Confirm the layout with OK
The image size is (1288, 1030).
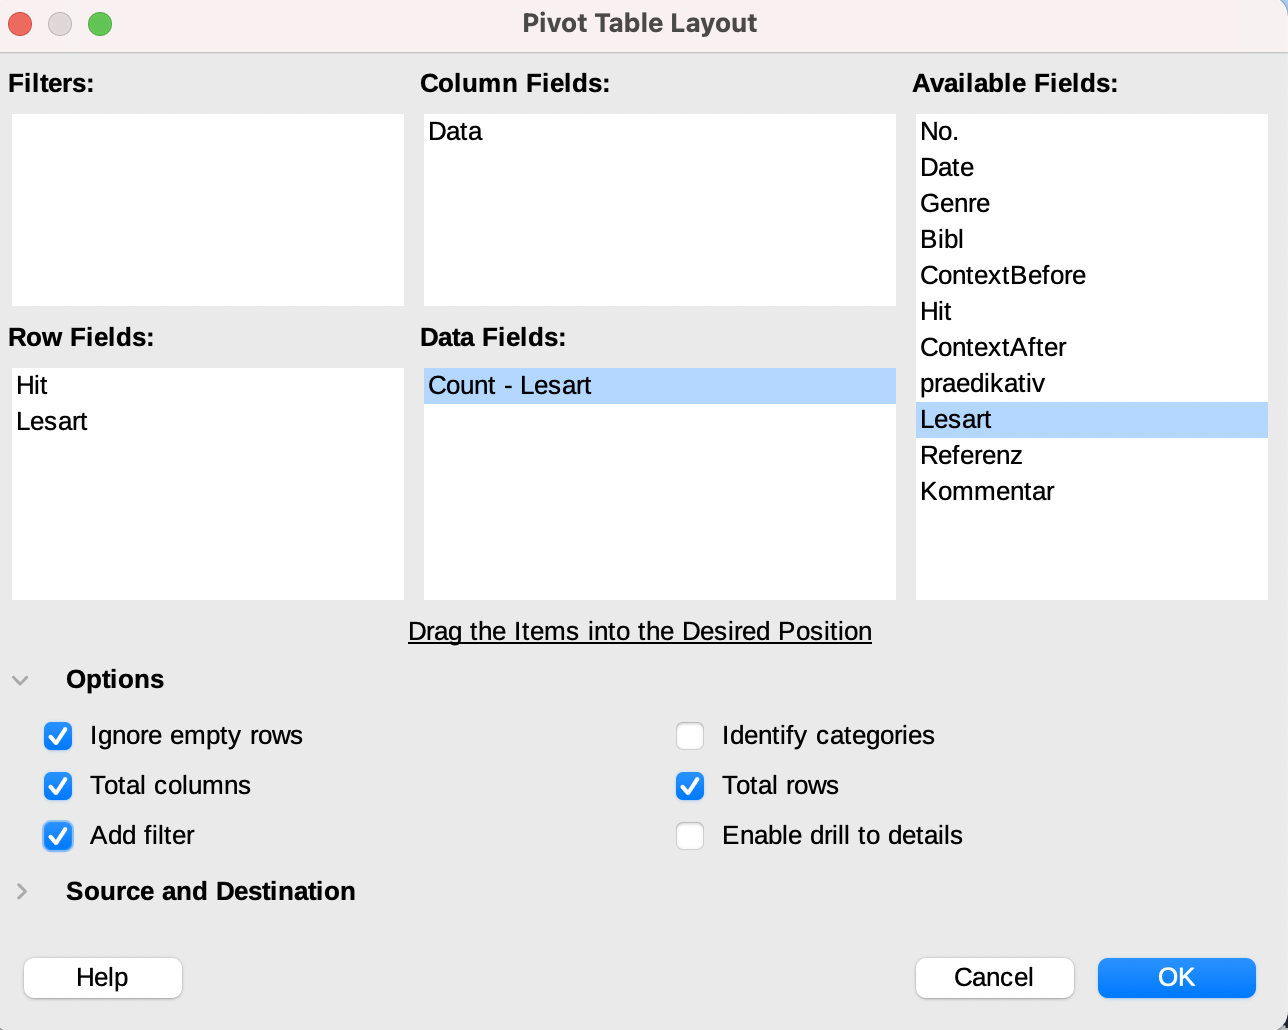1177,978
